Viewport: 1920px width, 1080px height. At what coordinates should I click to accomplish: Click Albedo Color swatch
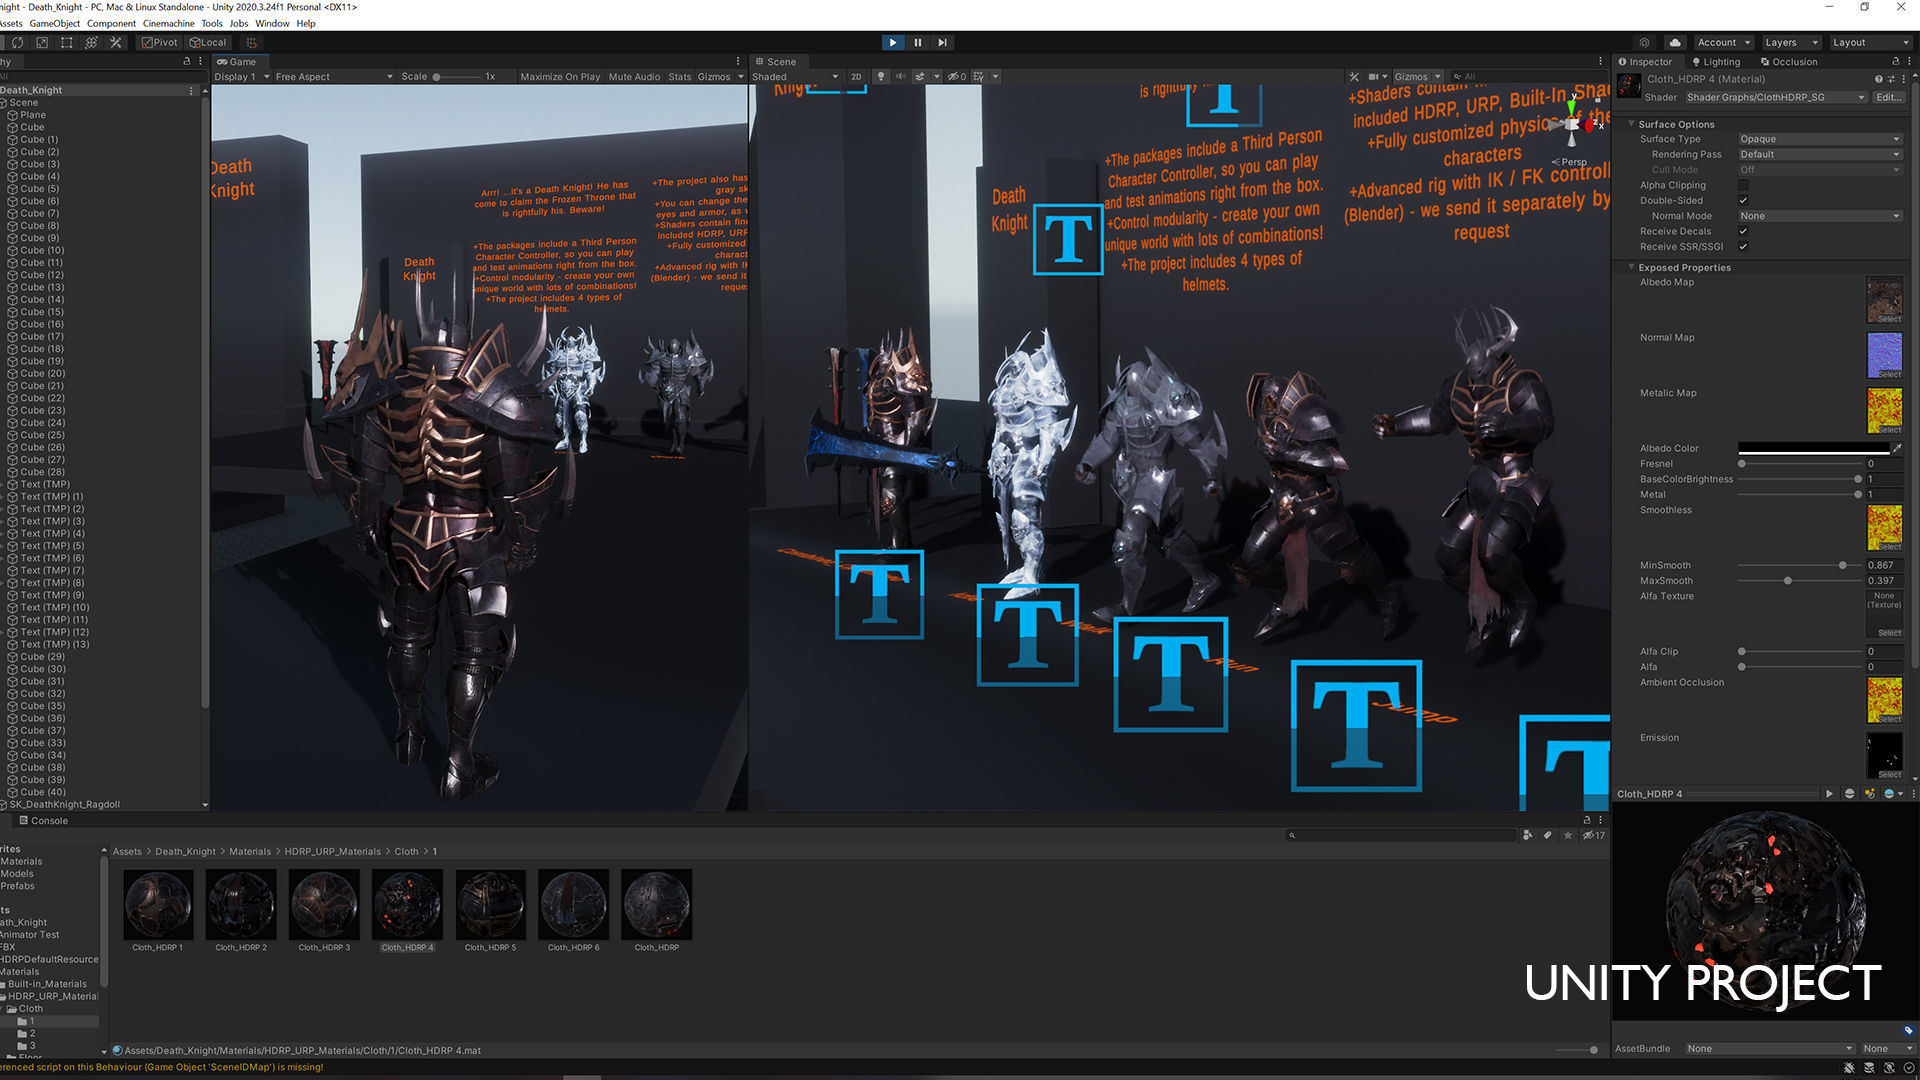(x=1814, y=449)
